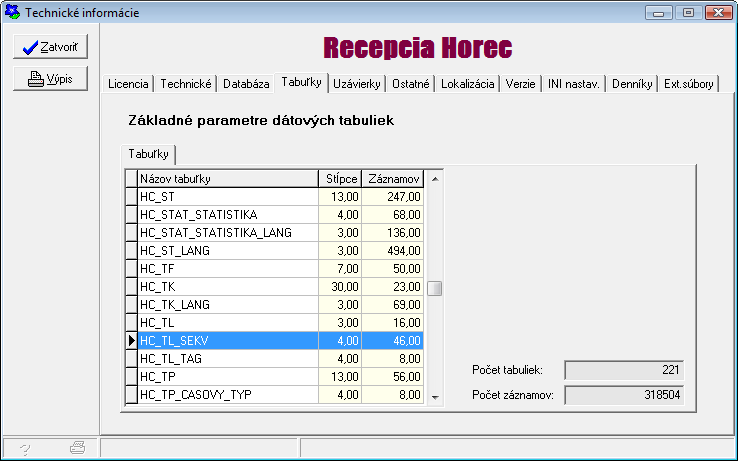
Task: Sort by the Názov tabuľky column header
Action: click(x=228, y=178)
